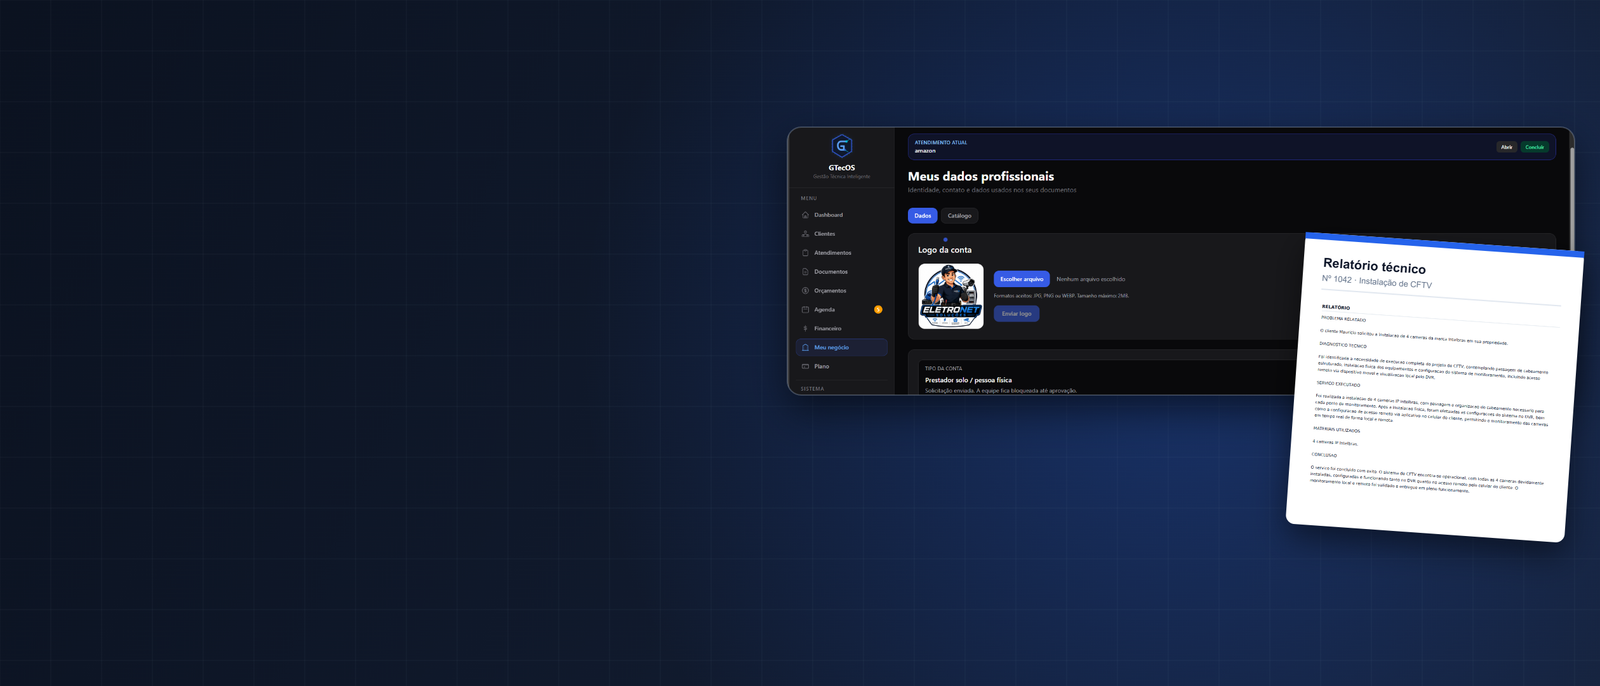Click Abrir on the current atendimento

[1506, 147]
